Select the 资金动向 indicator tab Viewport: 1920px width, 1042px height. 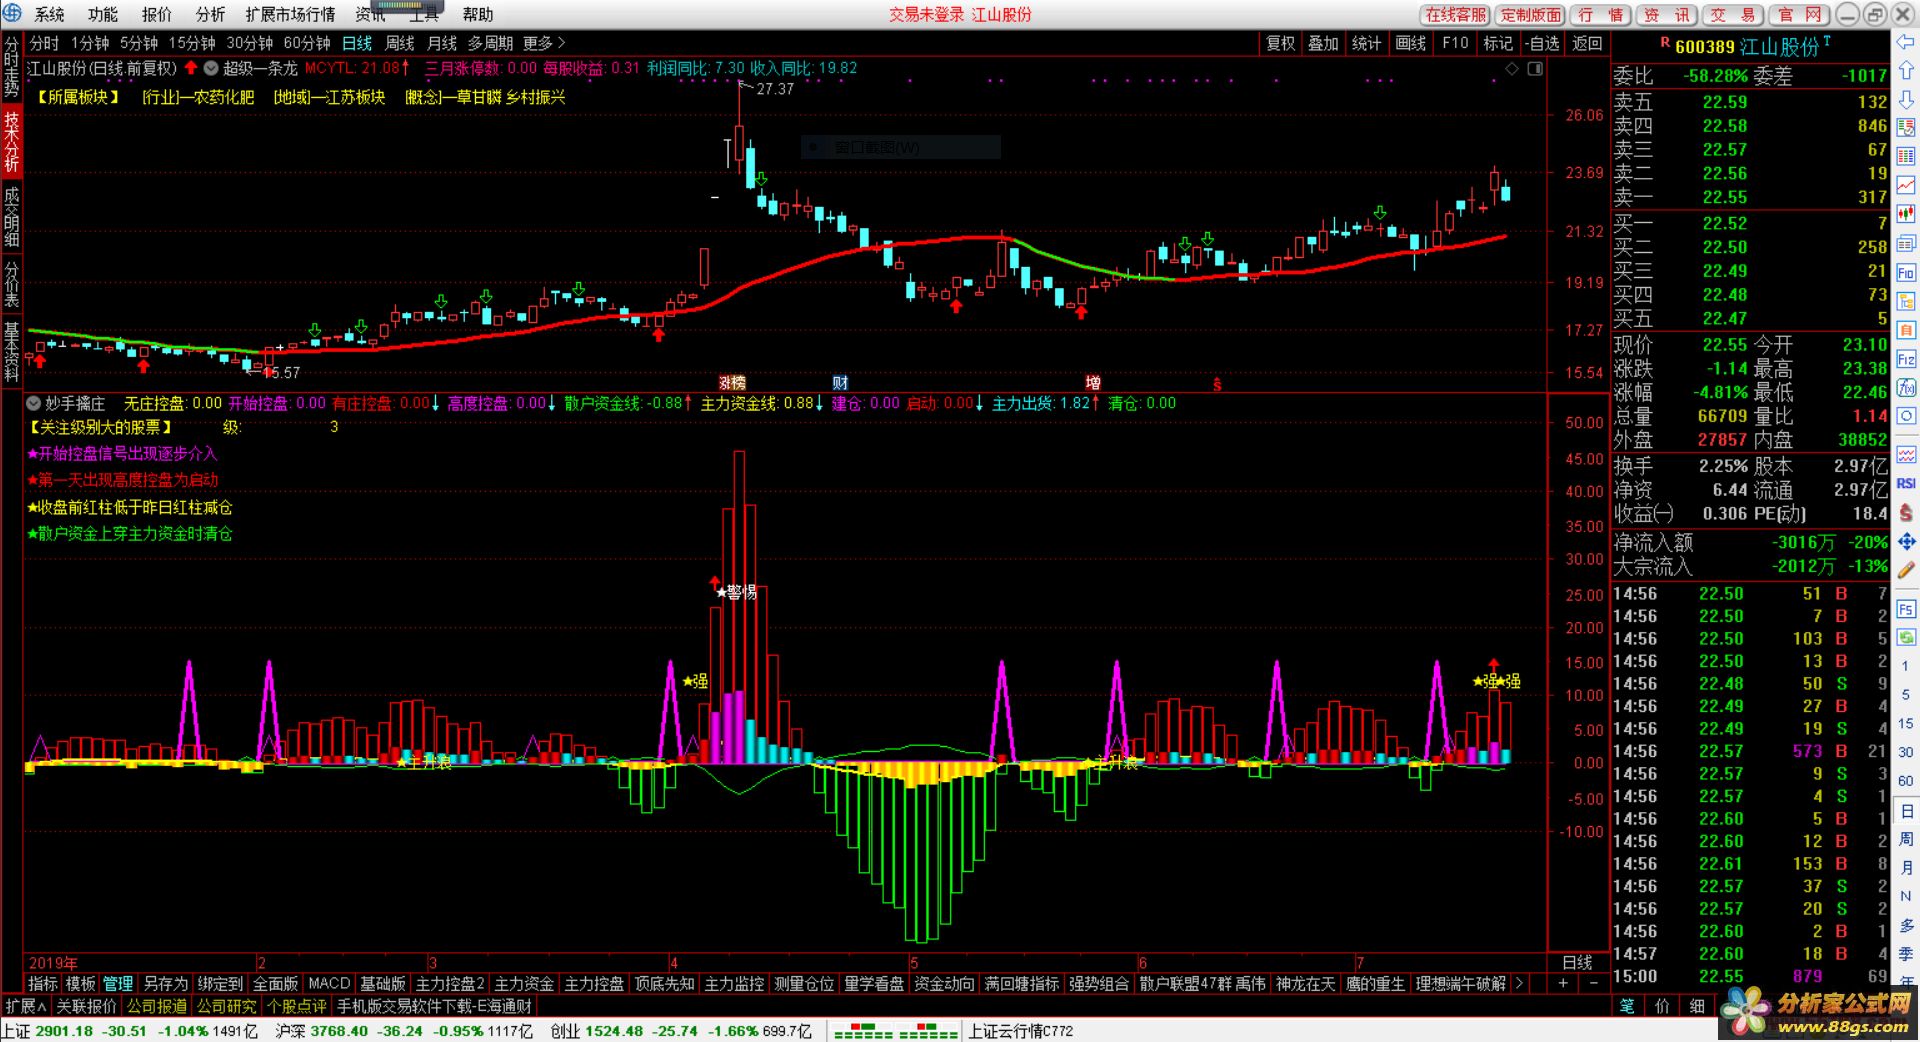coord(944,984)
